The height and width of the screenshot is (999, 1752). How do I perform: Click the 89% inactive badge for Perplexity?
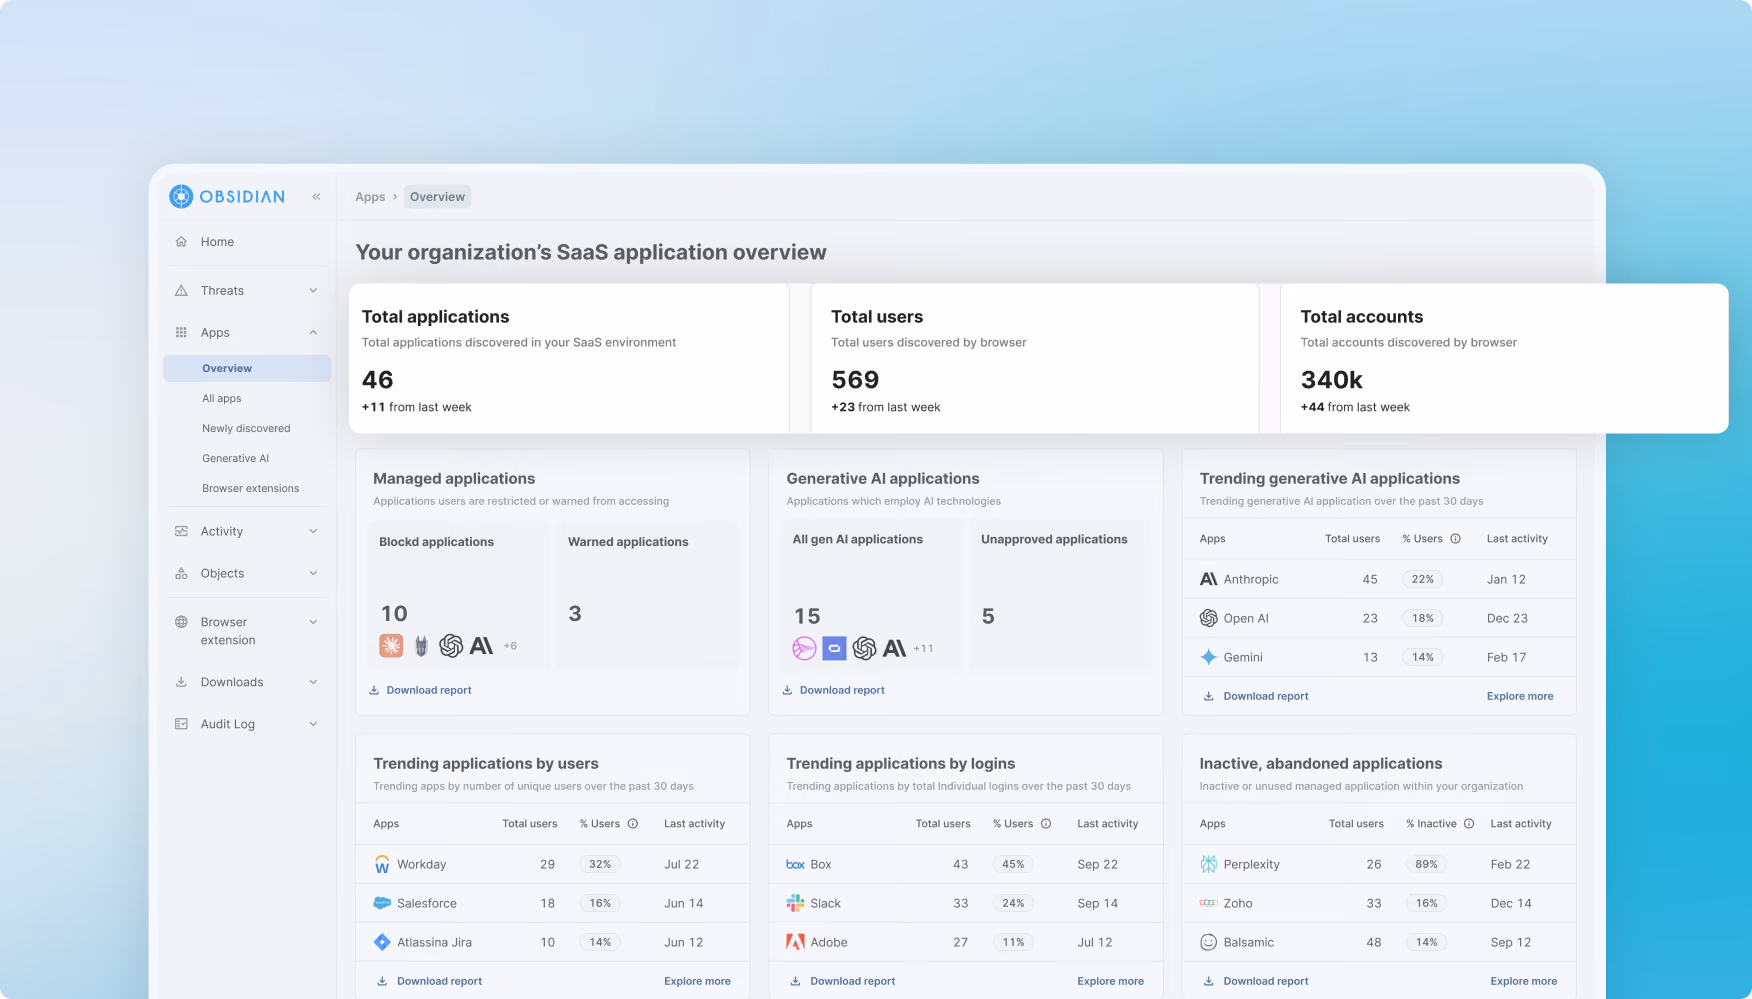(1427, 864)
